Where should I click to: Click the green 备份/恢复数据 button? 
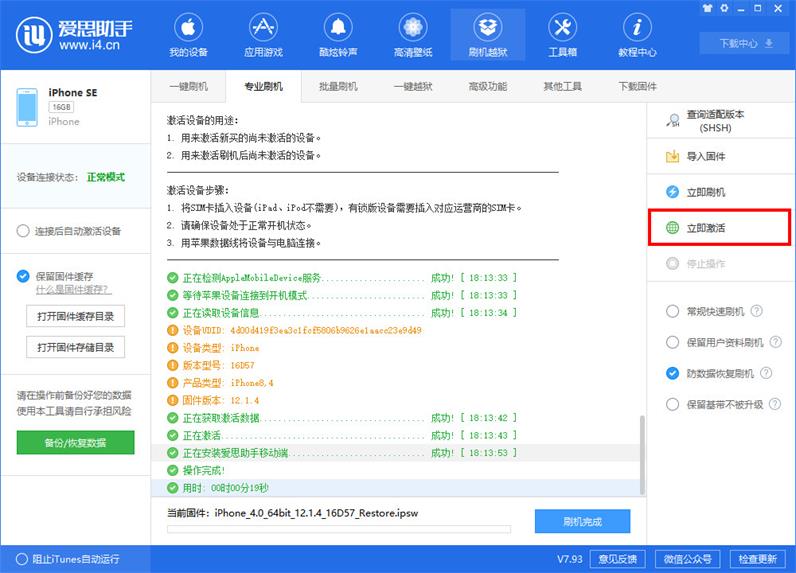[x=75, y=443]
